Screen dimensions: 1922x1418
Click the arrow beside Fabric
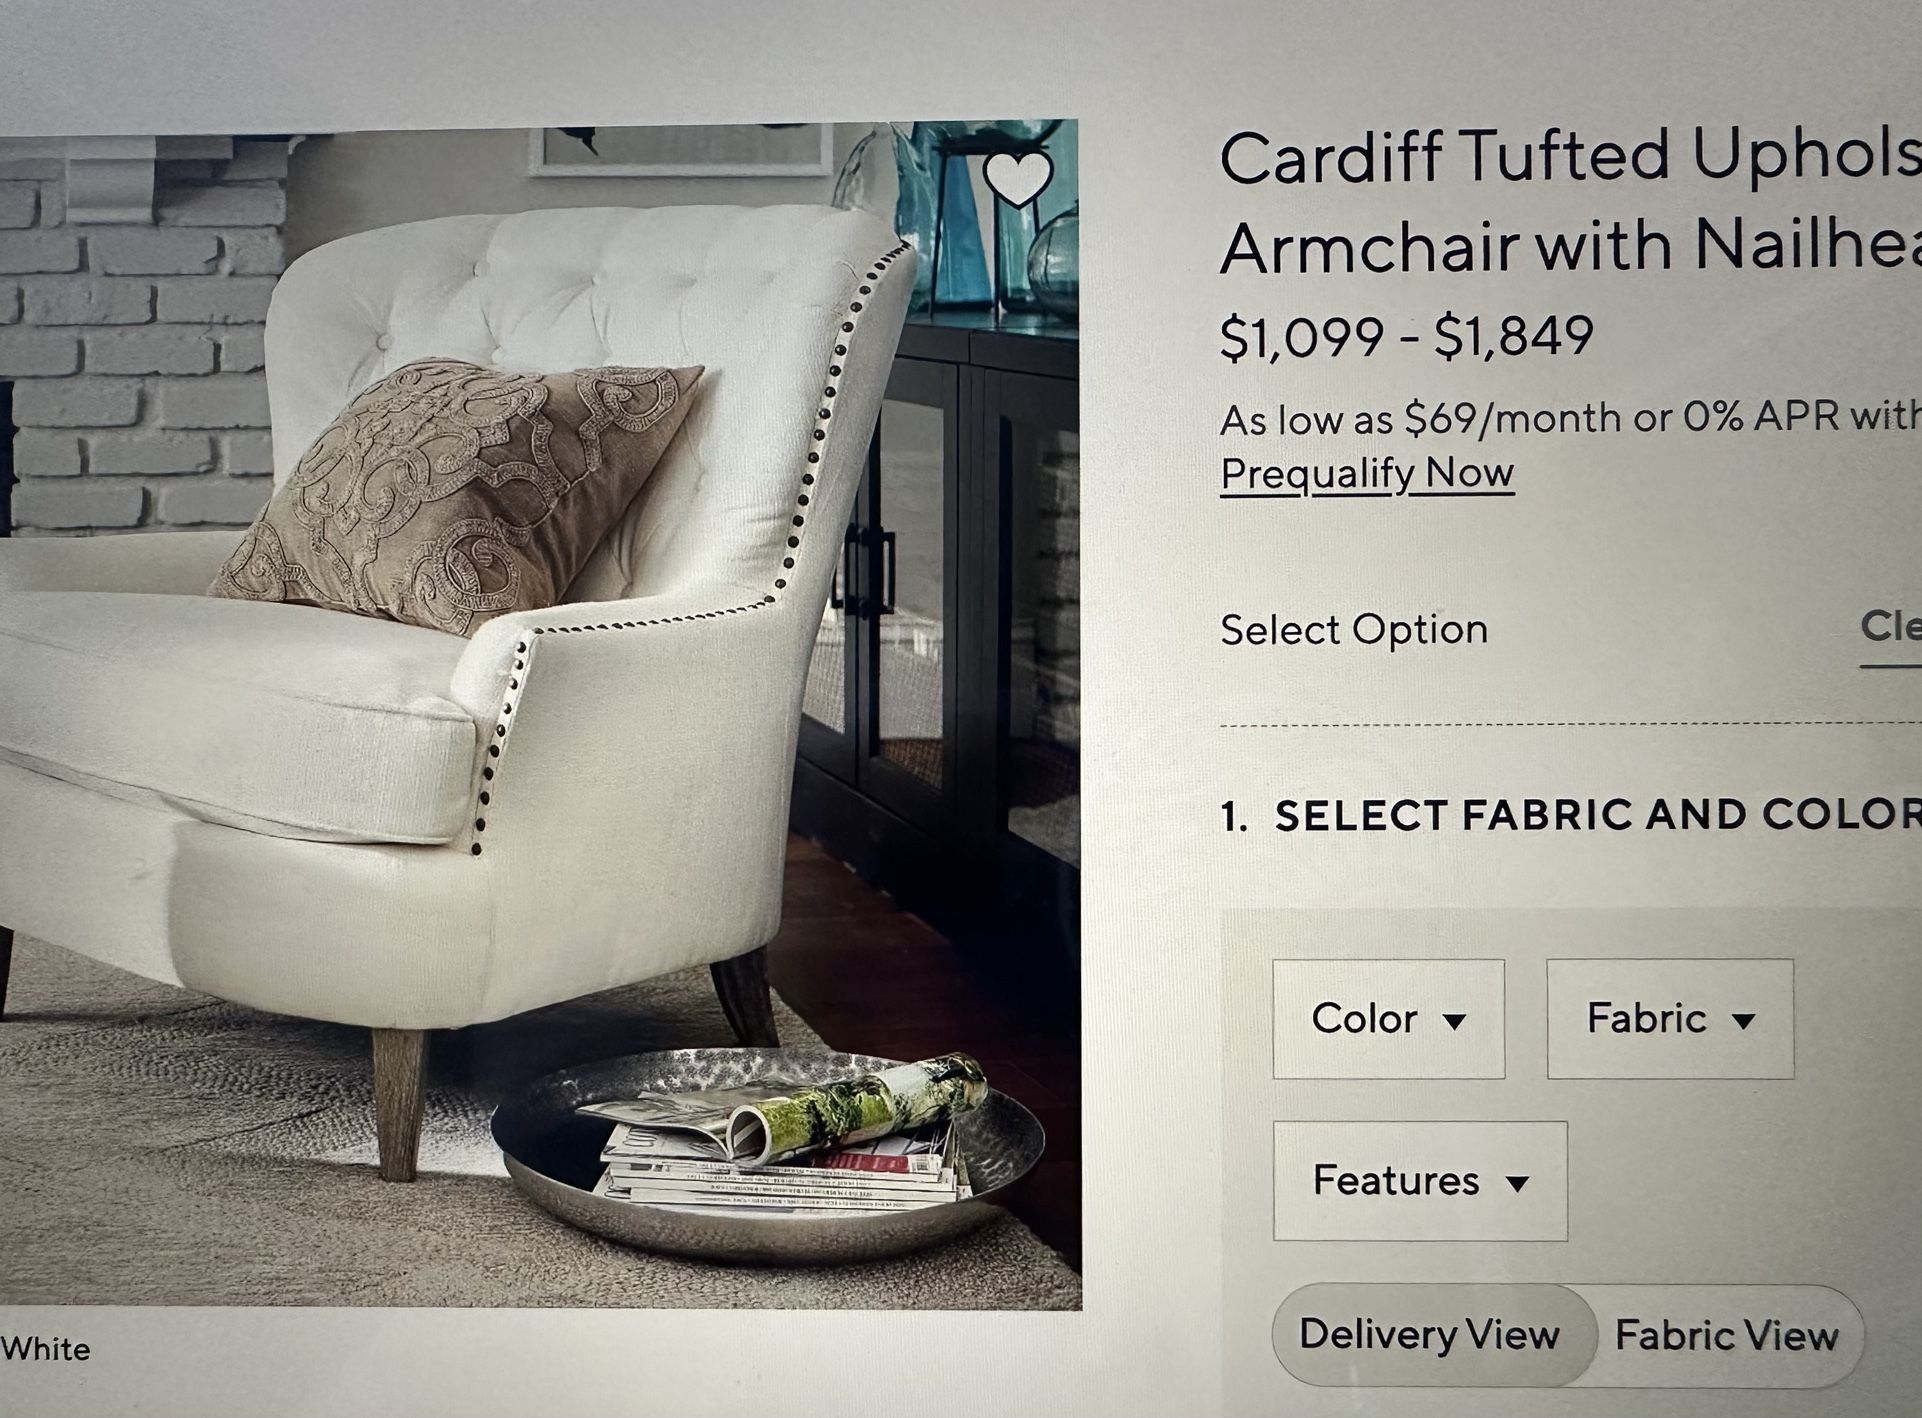click(x=1744, y=1021)
